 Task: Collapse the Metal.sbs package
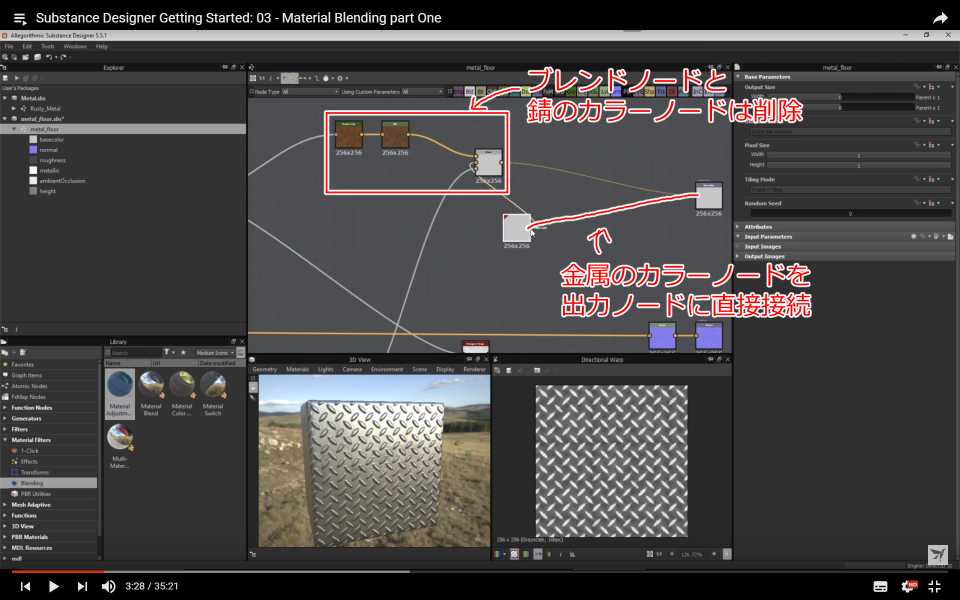5,98
